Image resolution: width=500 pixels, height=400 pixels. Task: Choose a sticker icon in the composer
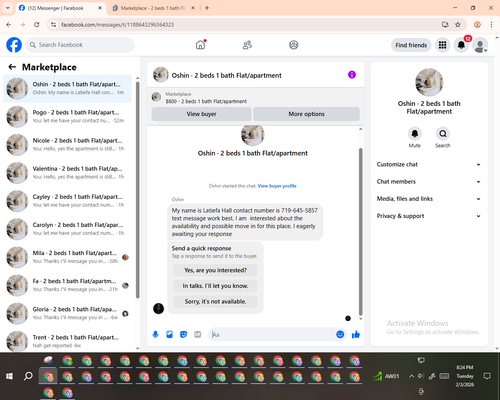tap(183, 334)
